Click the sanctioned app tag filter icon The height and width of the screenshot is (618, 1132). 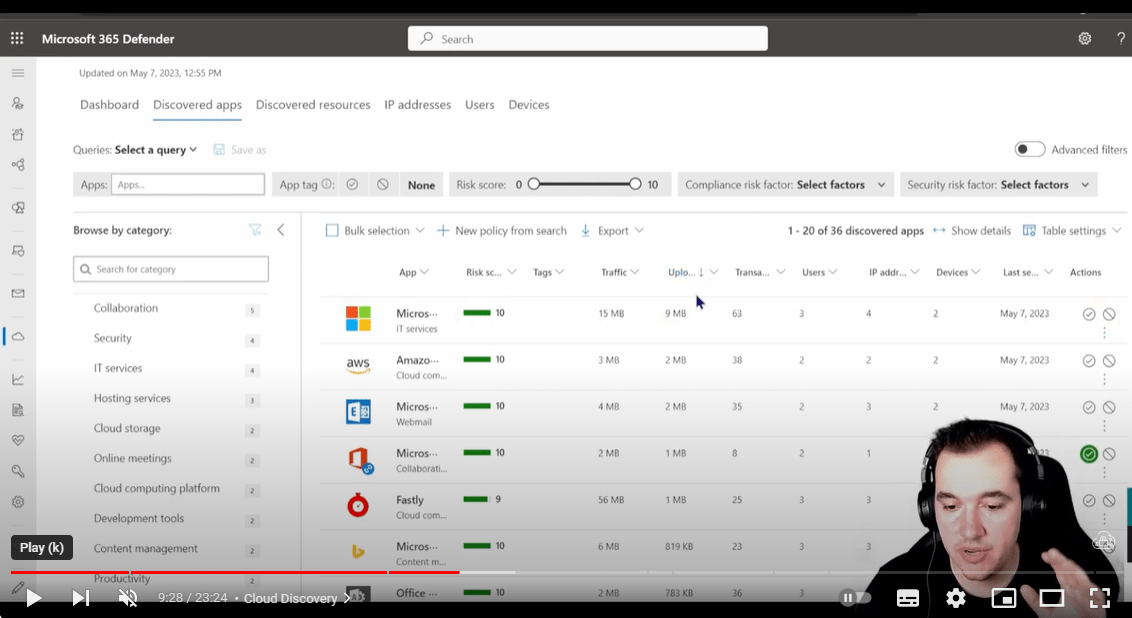(352, 184)
